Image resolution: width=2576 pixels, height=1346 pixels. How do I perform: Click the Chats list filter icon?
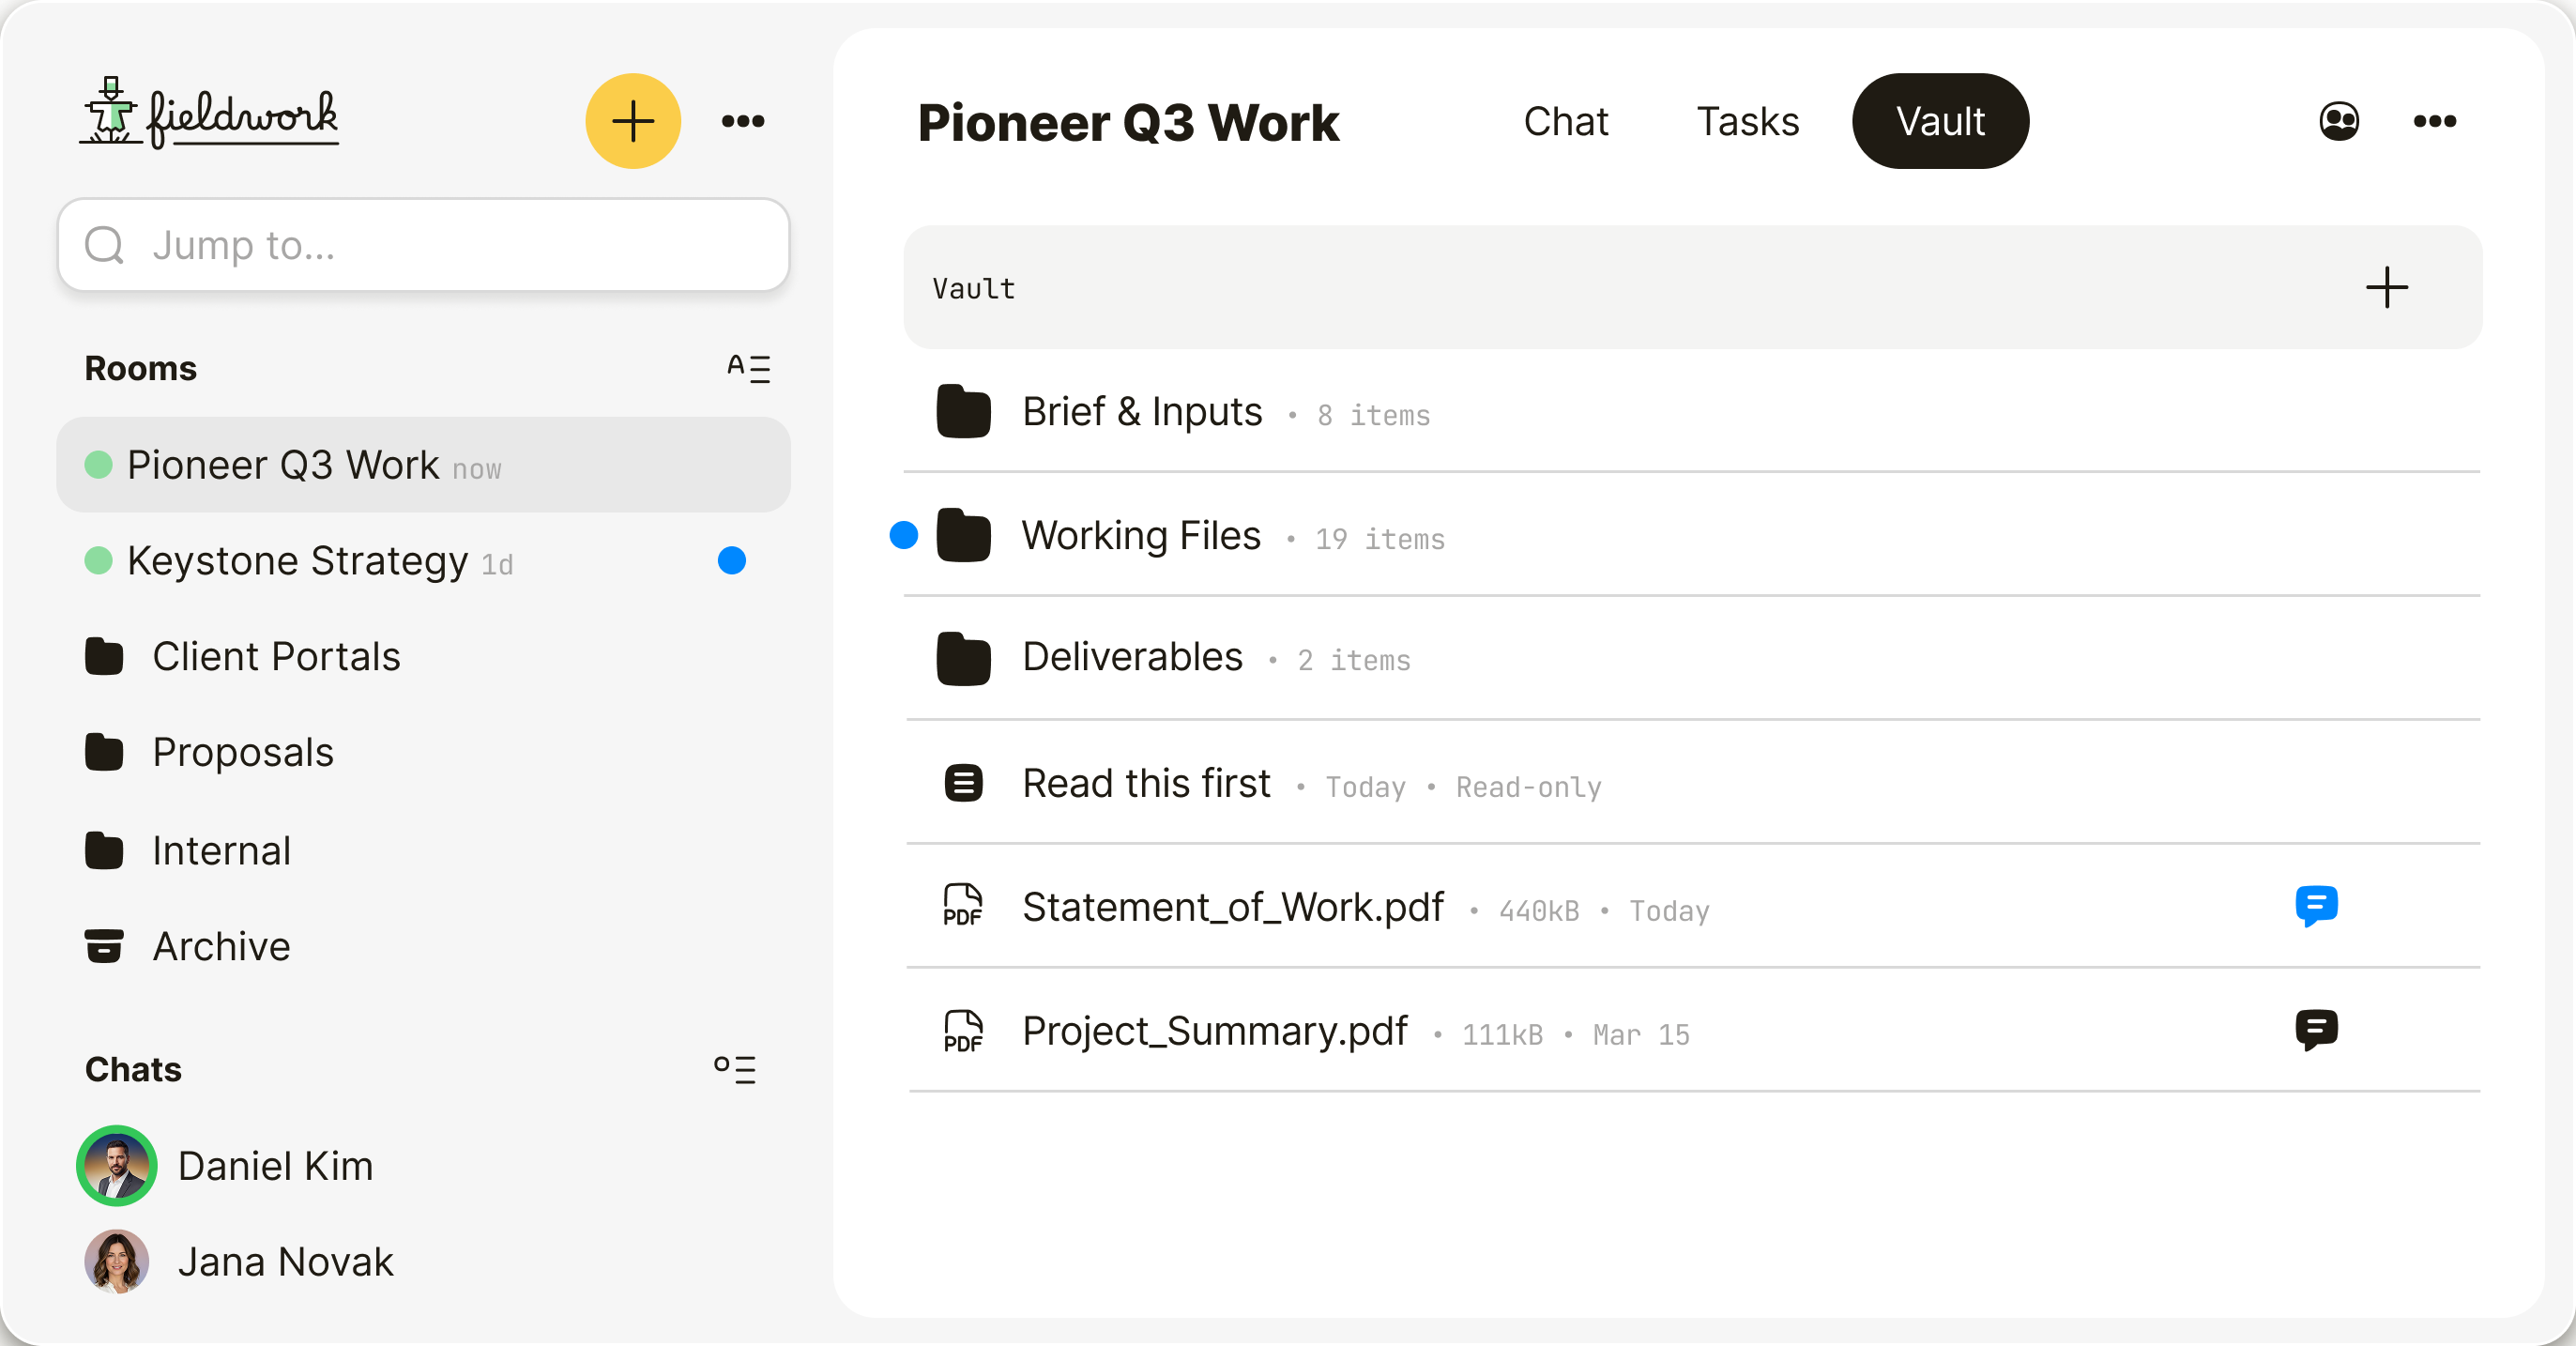coord(735,1069)
